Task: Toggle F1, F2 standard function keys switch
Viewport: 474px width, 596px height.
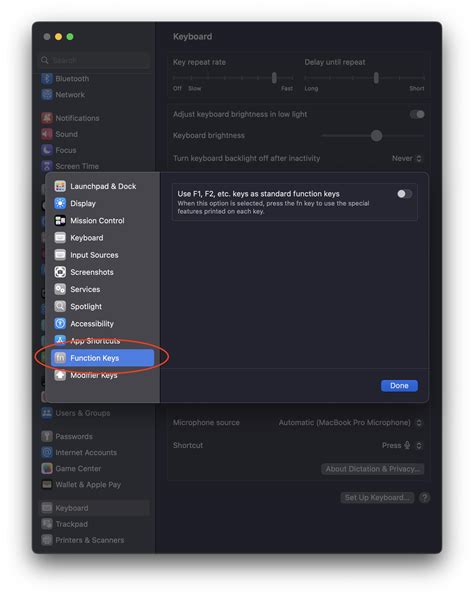Action: [404, 194]
